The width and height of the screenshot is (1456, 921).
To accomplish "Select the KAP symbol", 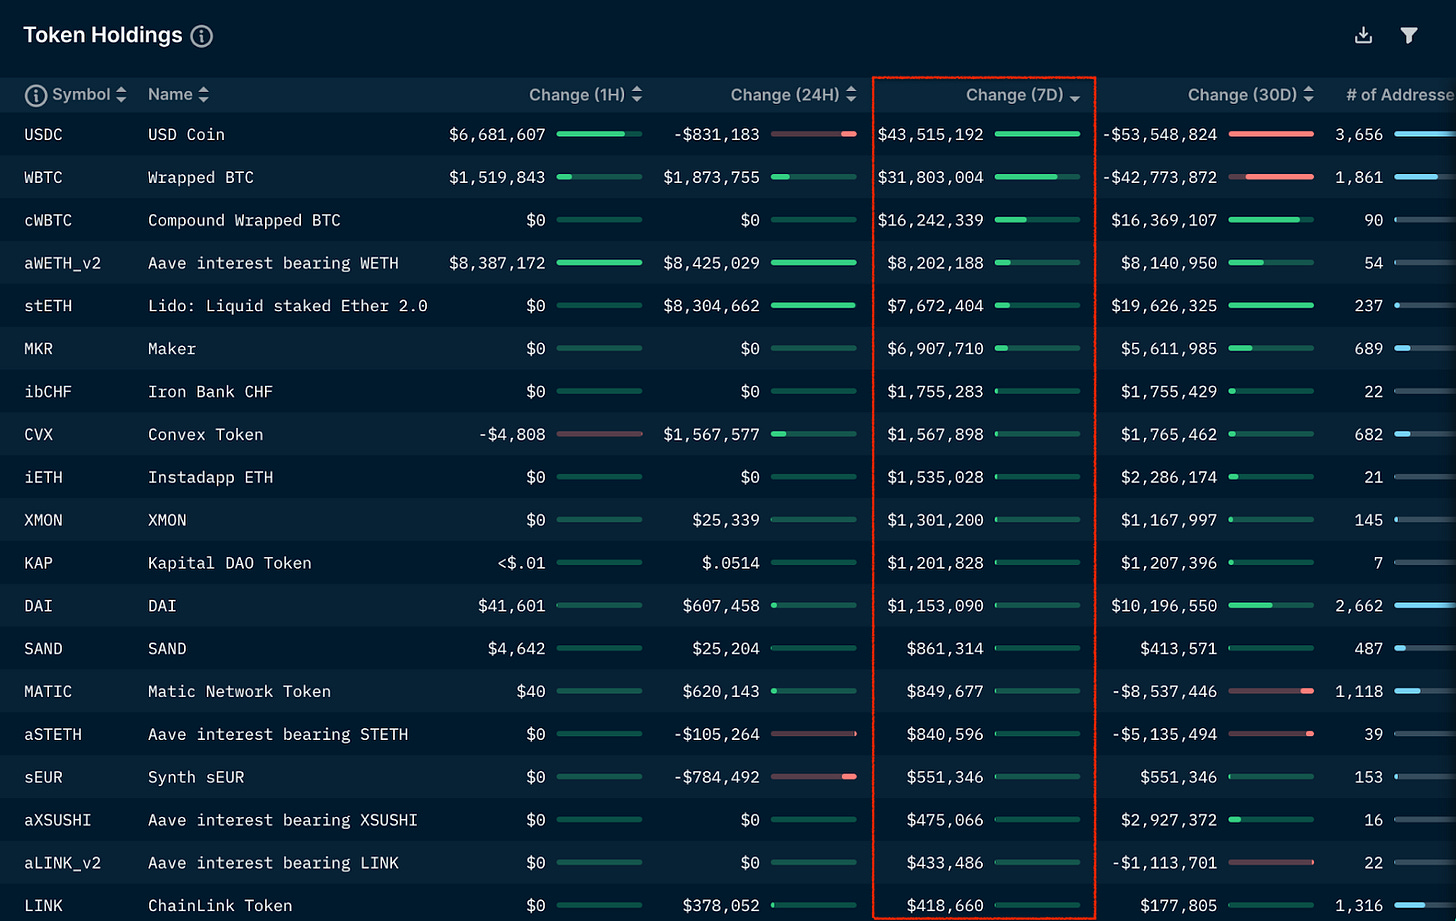I will pyautogui.click(x=38, y=563).
